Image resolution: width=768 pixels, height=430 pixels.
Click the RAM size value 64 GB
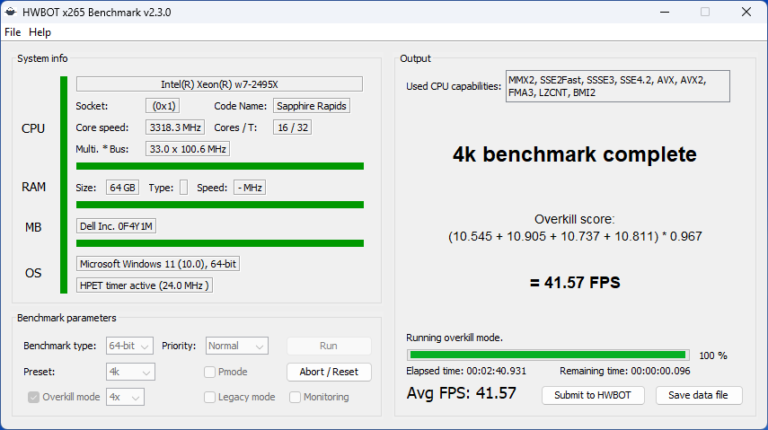122,188
